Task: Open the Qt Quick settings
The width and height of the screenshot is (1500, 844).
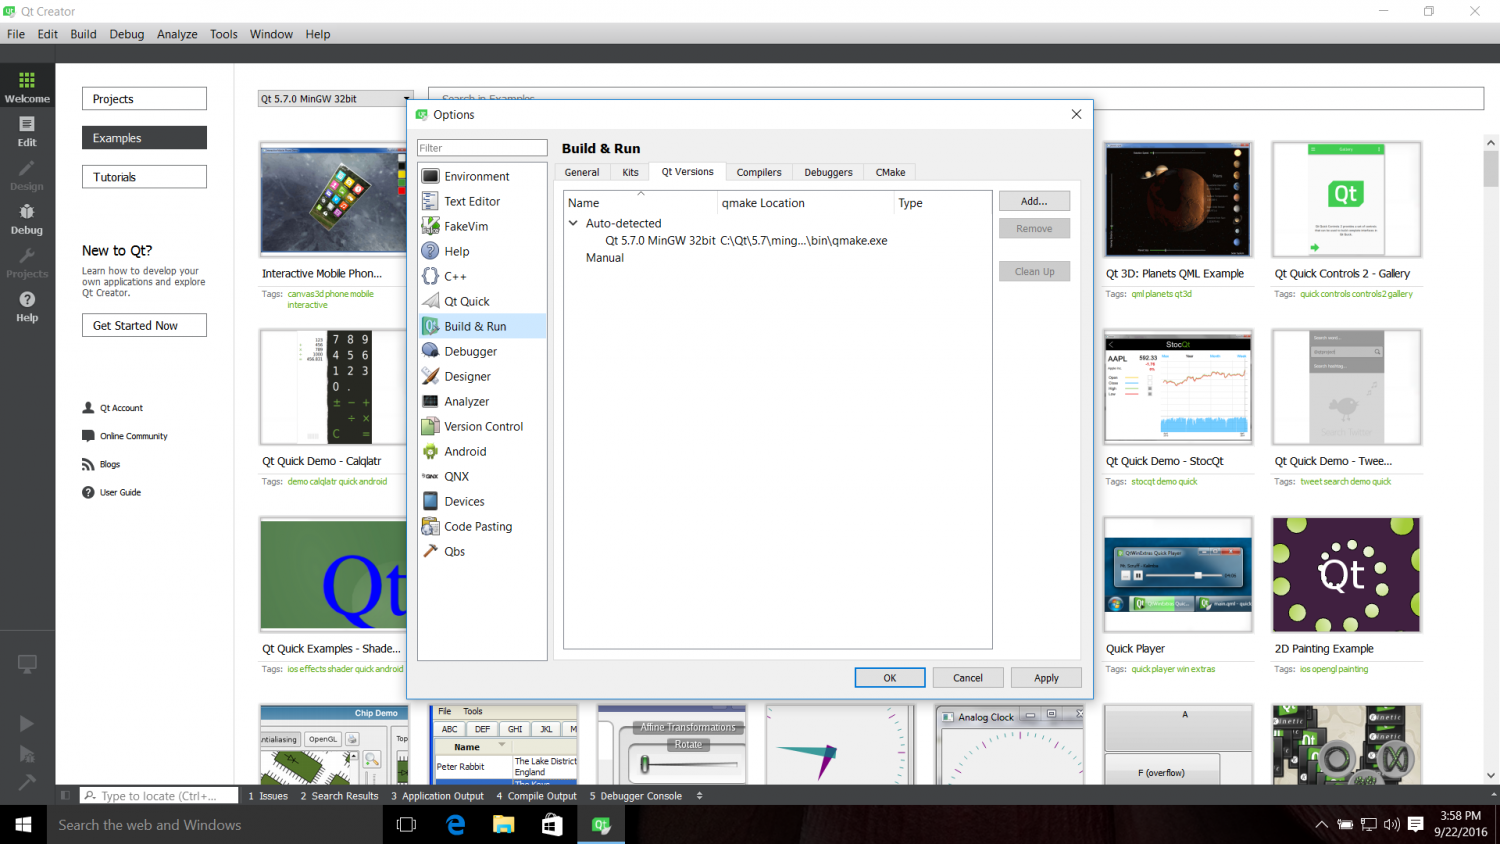Action: pyautogui.click(x=467, y=301)
